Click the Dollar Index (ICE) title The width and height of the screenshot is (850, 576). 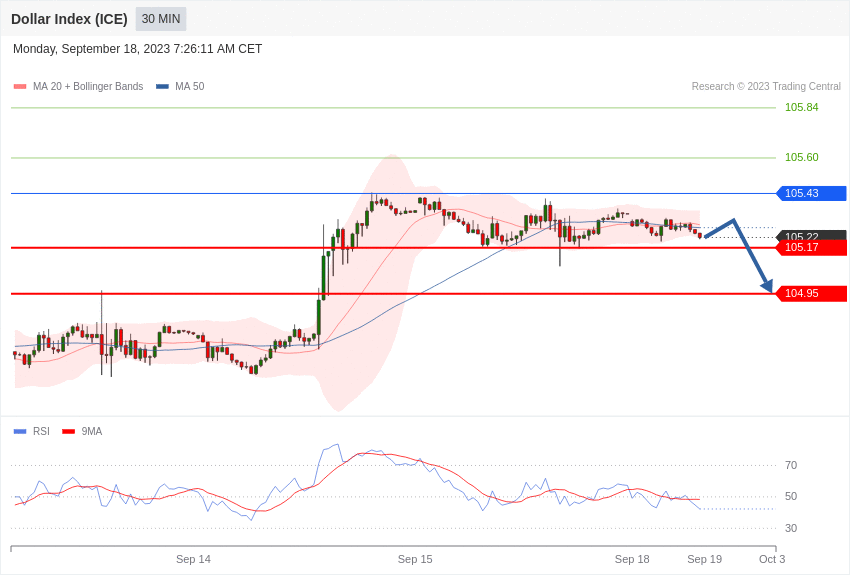69,19
